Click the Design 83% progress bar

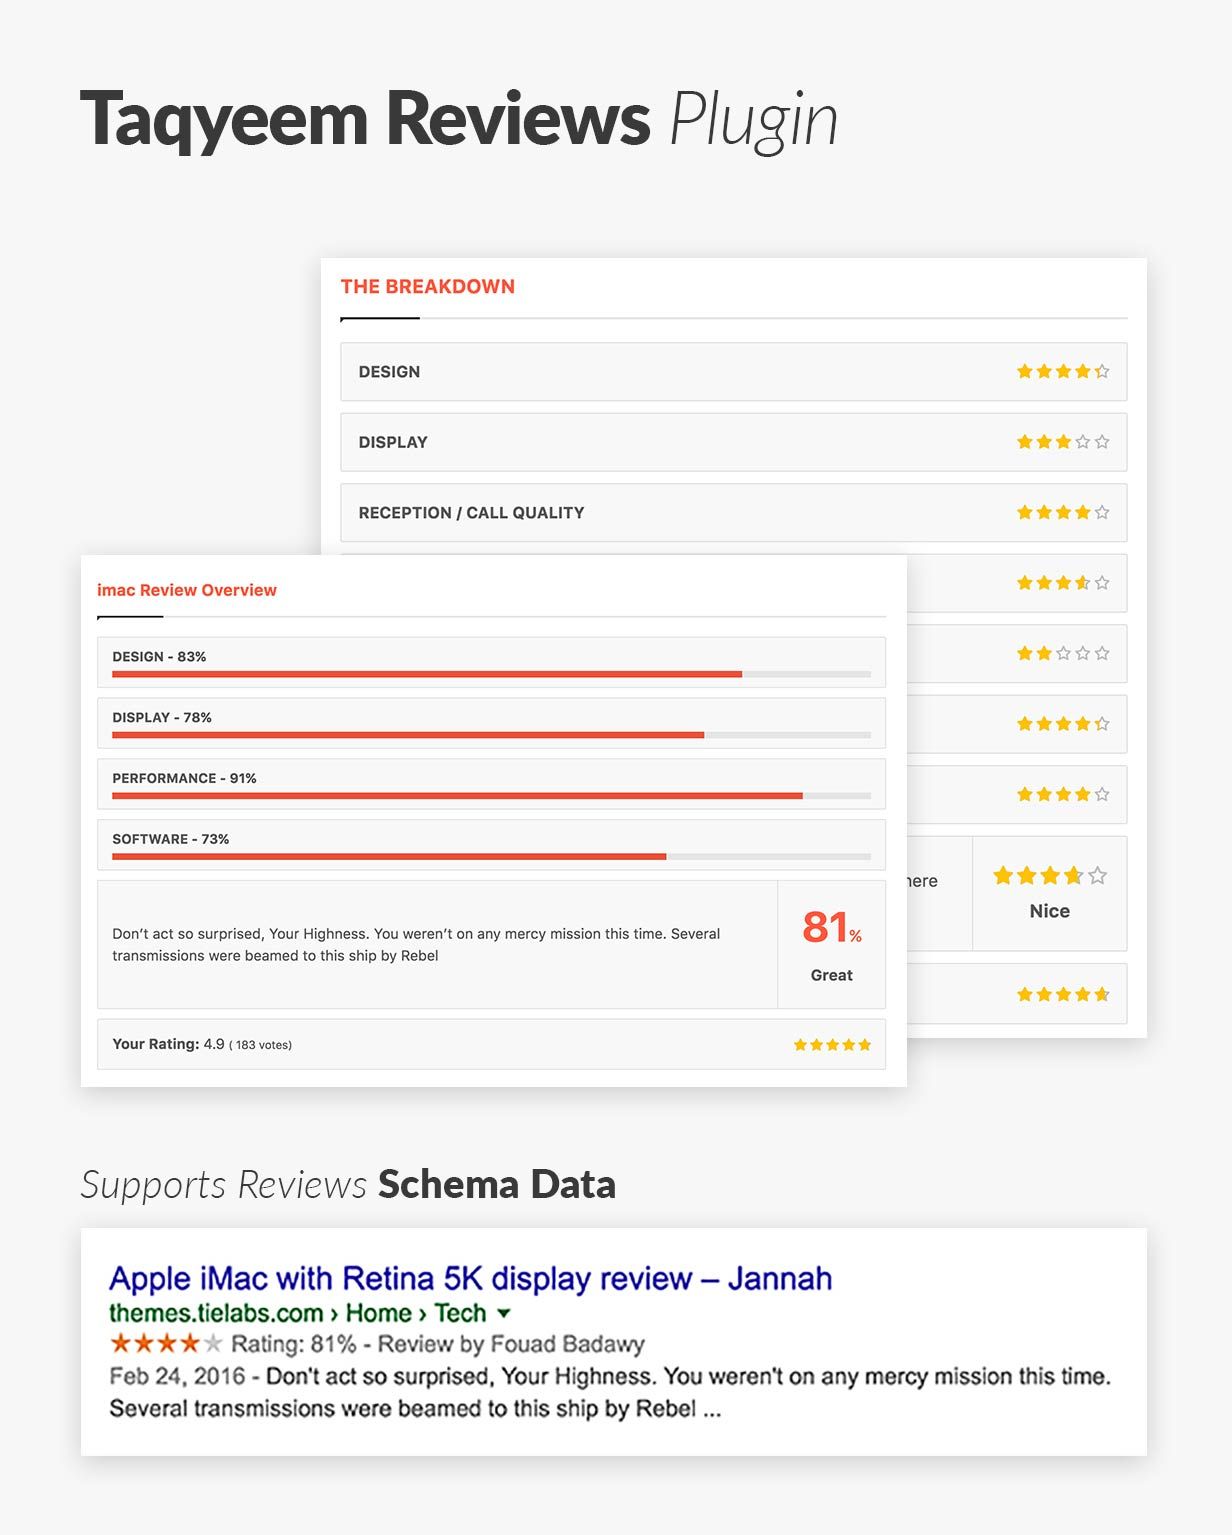tap(491, 674)
